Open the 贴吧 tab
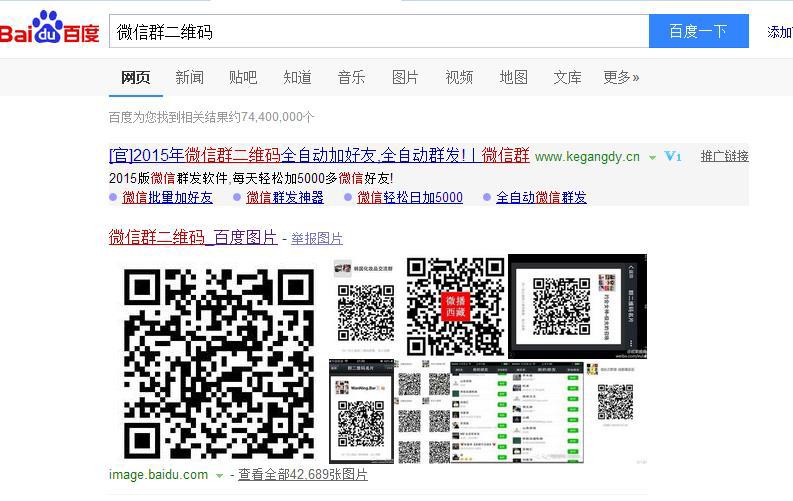This screenshot has width=793, height=501. click(x=243, y=77)
